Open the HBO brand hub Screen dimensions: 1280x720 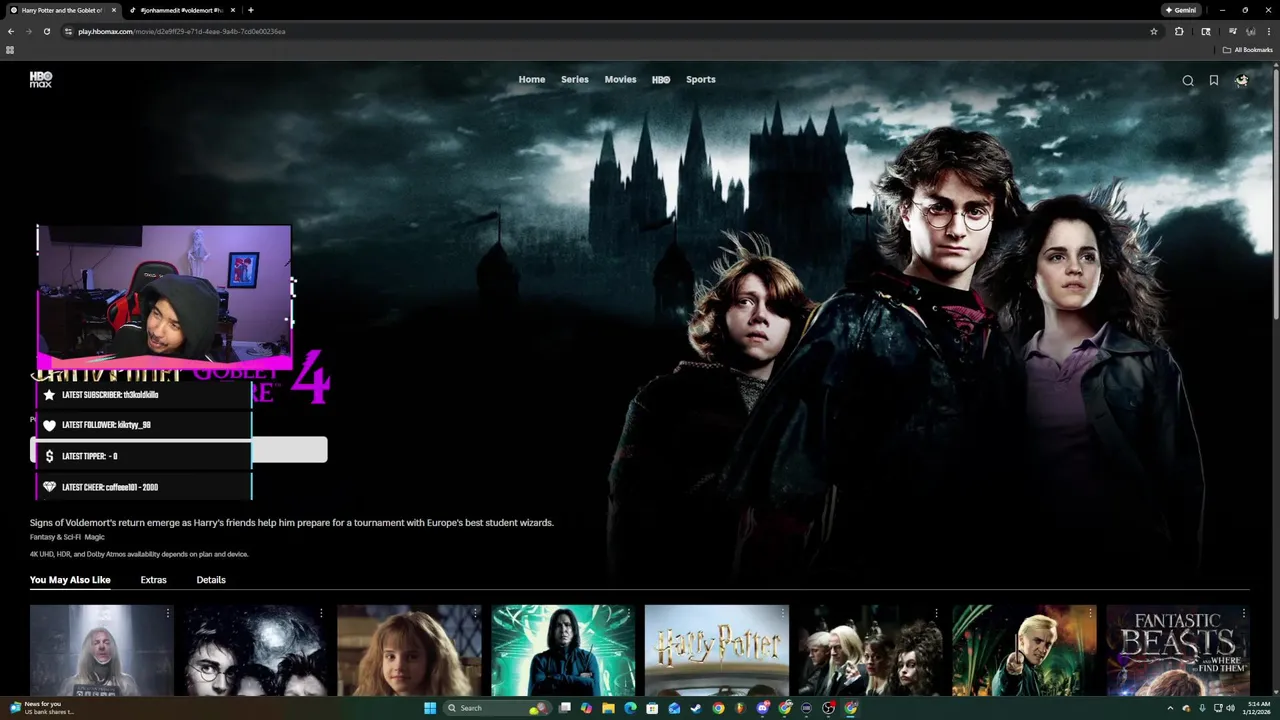(x=661, y=80)
